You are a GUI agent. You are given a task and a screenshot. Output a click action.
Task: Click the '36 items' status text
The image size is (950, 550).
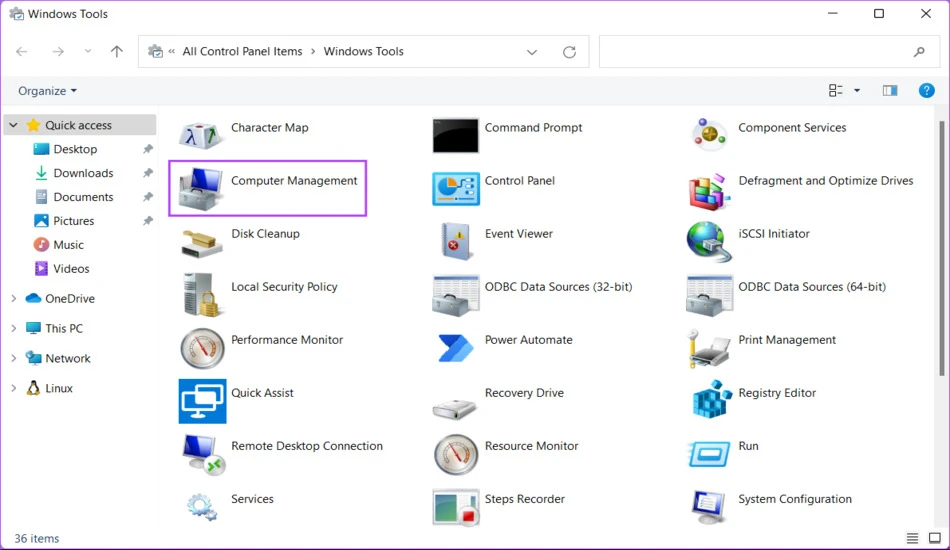coord(37,538)
